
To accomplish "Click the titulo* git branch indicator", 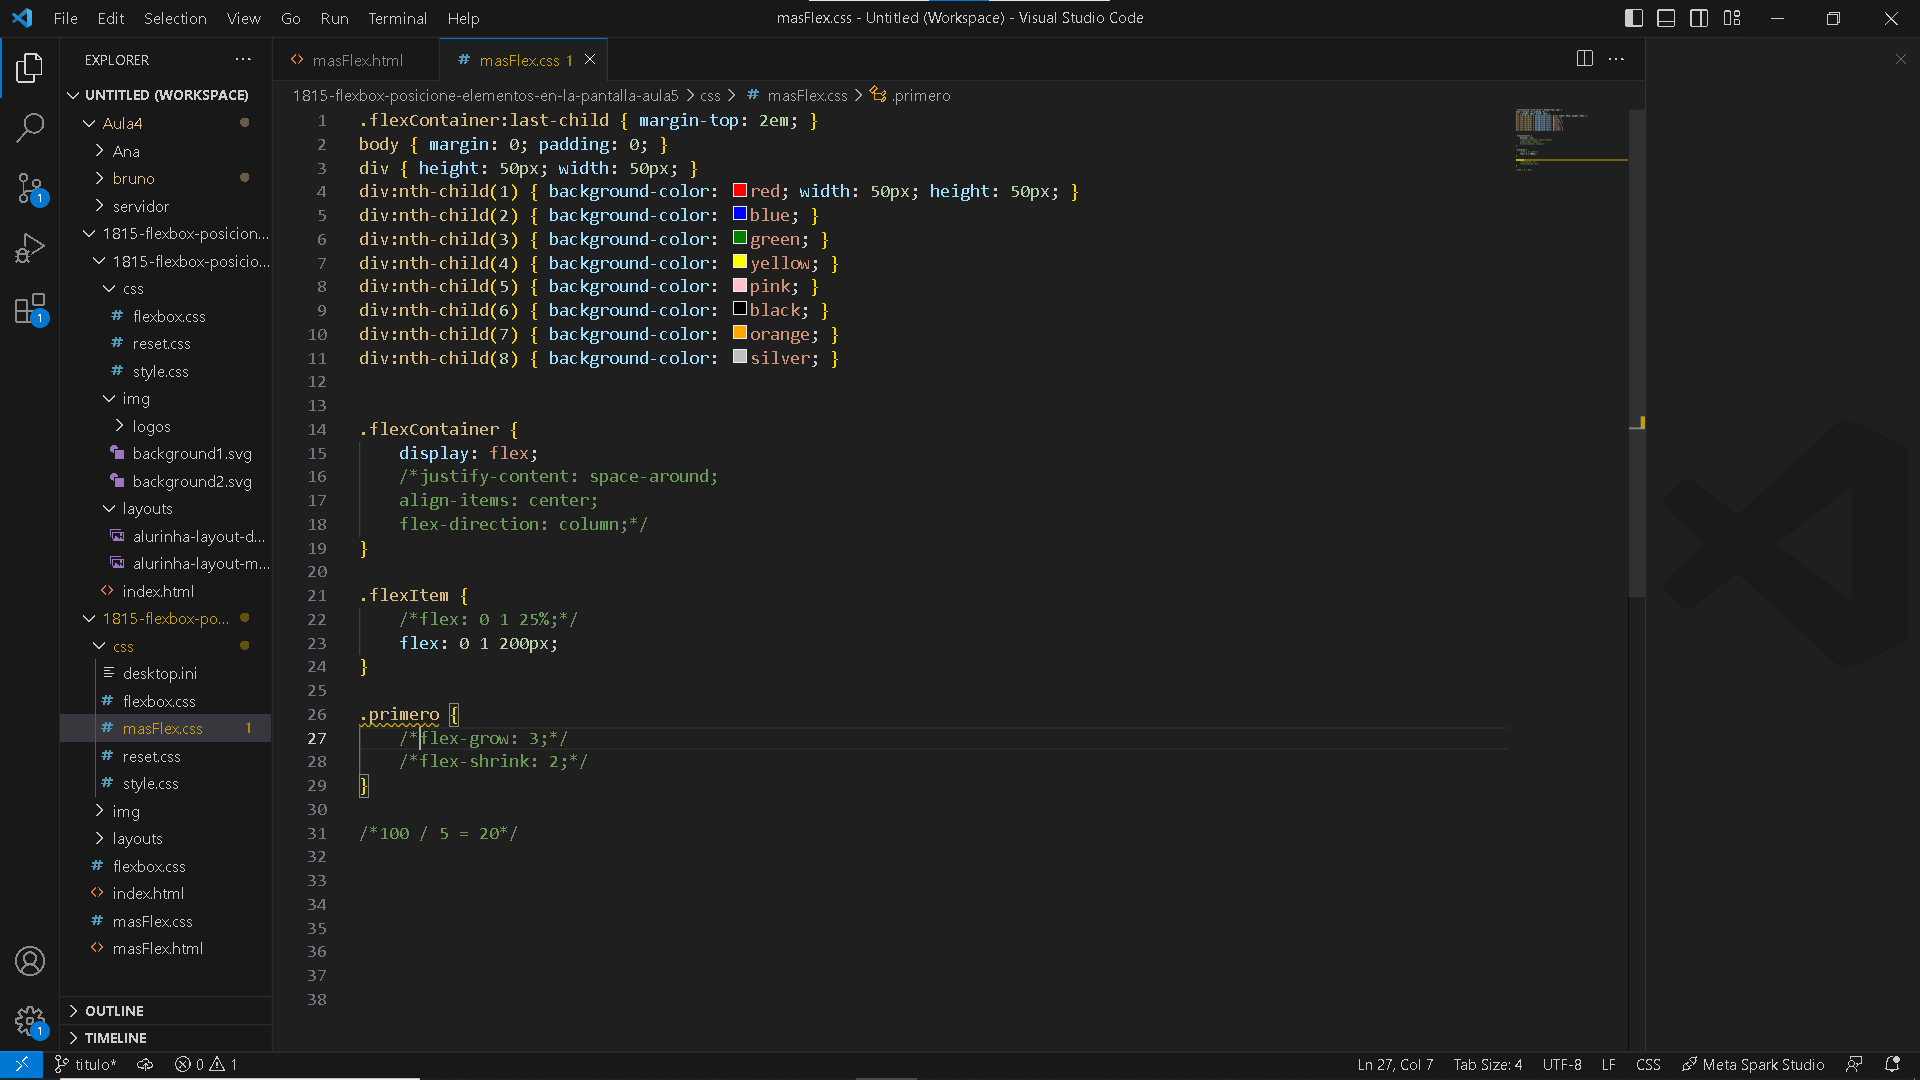I will click(x=85, y=1064).
